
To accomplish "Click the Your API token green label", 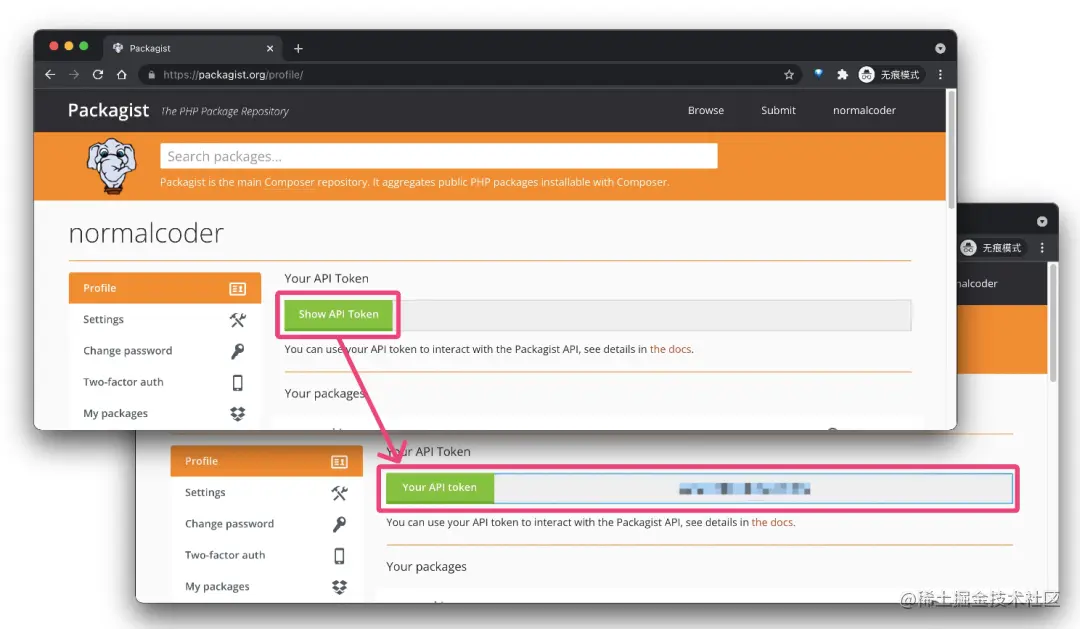I will 439,487.
